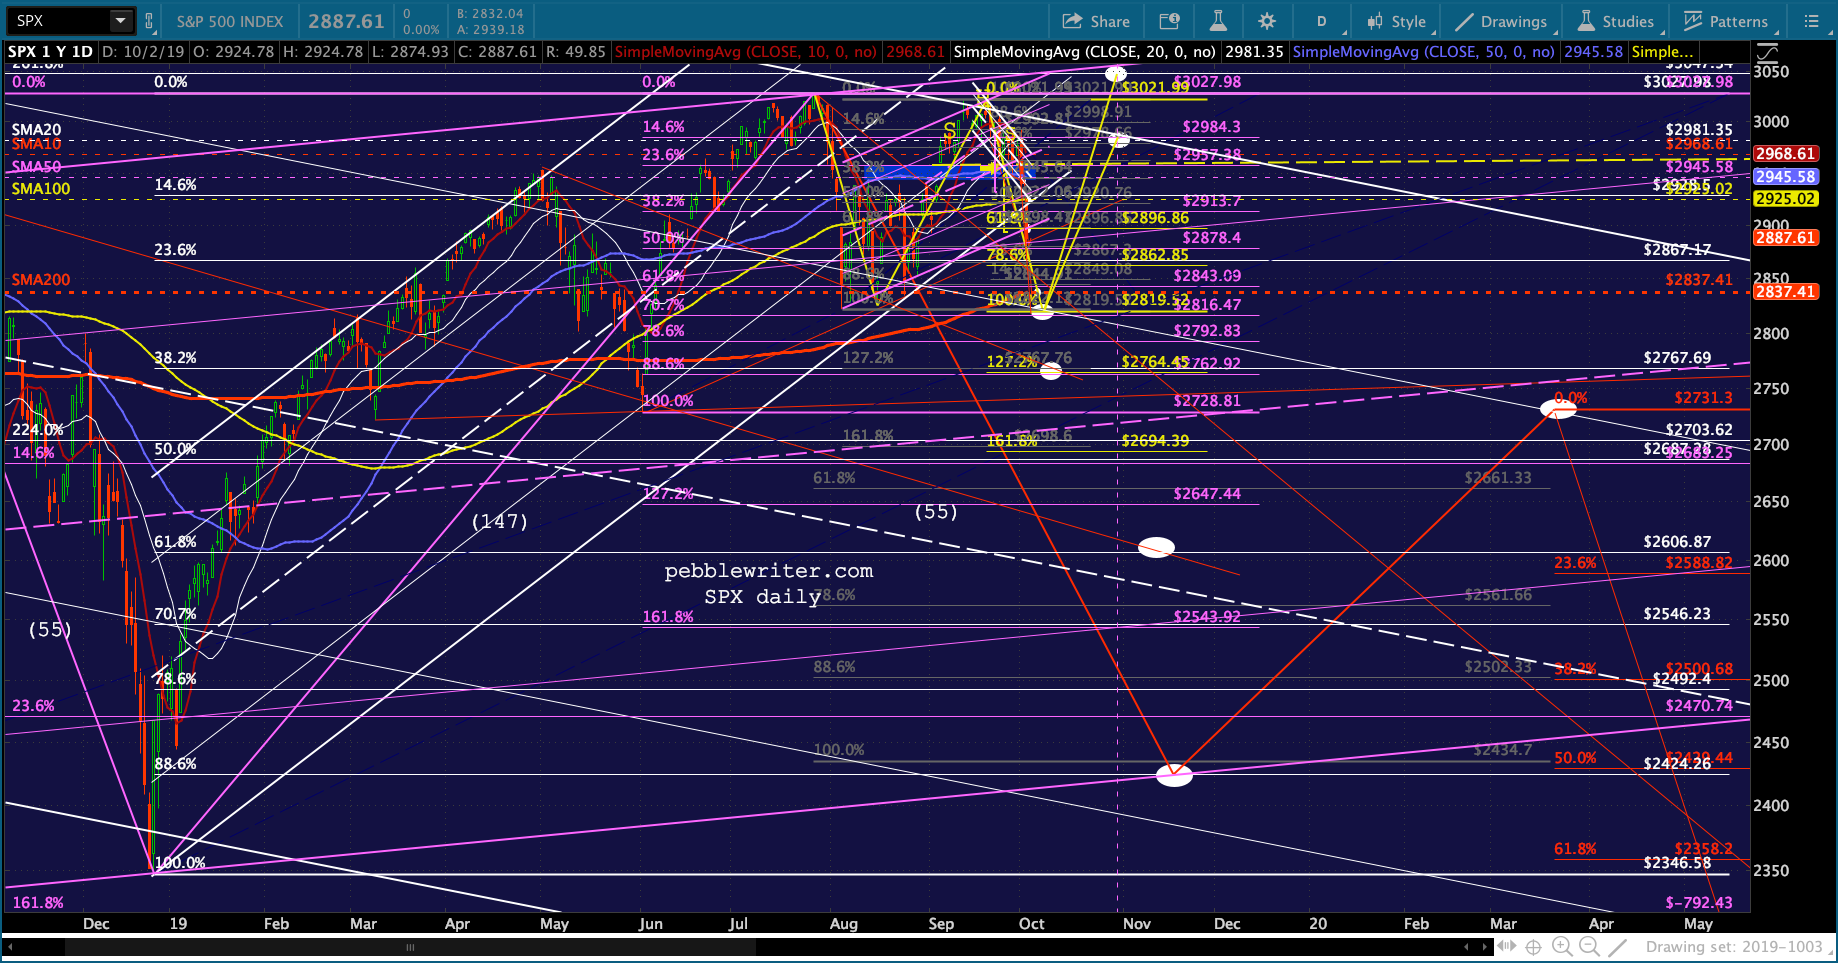The image size is (1838, 963).
Task: Click the yellow 2925.02 price axis bubble
Action: tap(1786, 199)
